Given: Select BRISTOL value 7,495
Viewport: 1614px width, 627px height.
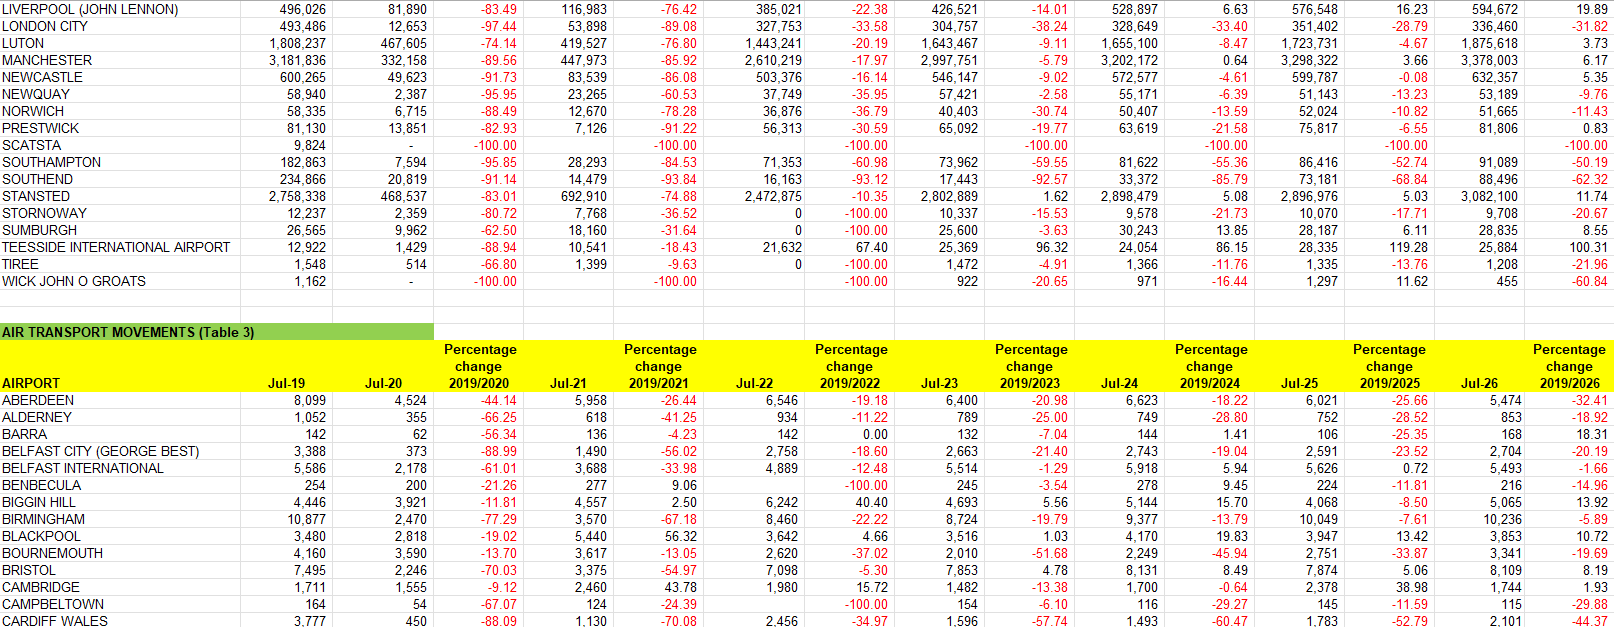Looking at the screenshot, I should pyautogui.click(x=310, y=570).
